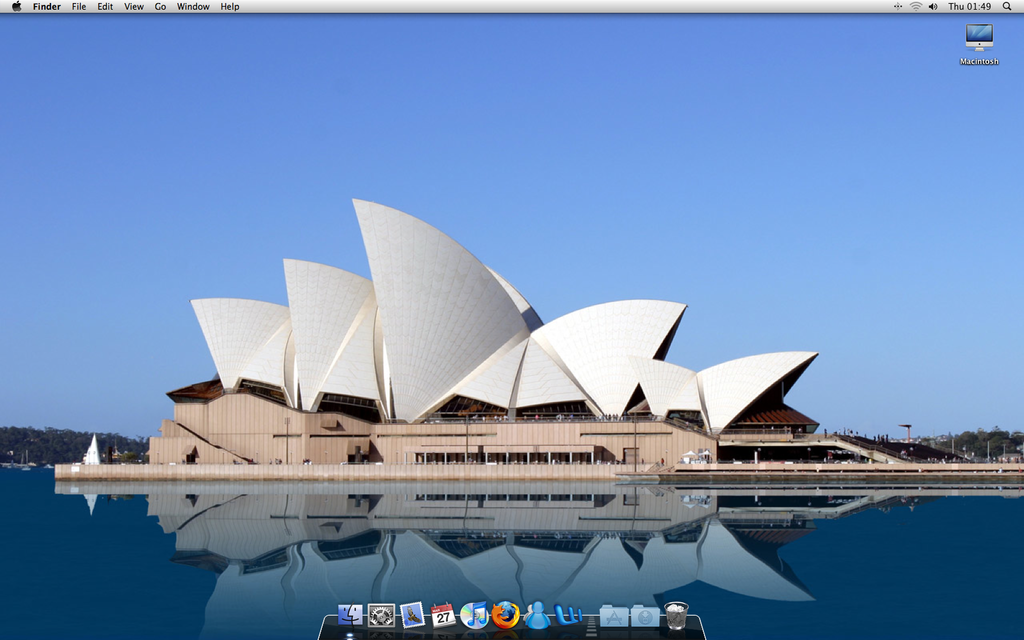This screenshot has width=1024, height=640.
Task: Open the Go menu
Action: pyautogui.click(x=161, y=7)
